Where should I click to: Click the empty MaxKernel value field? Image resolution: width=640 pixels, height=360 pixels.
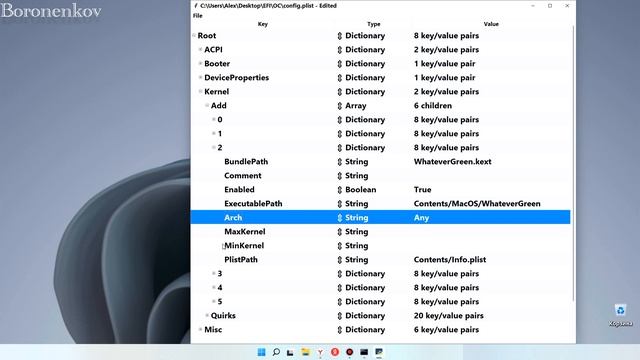point(491,231)
